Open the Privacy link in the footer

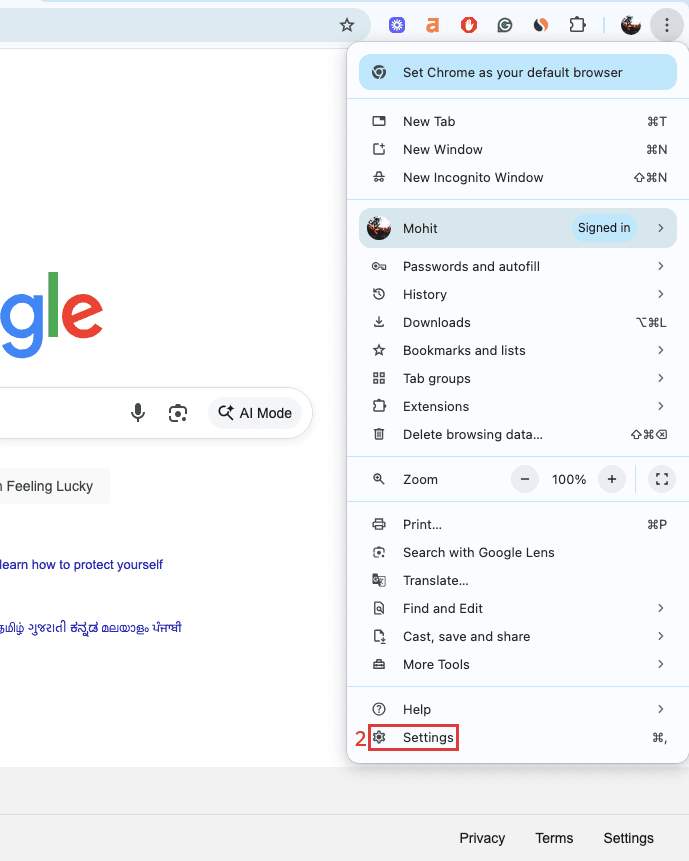tap(482, 838)
